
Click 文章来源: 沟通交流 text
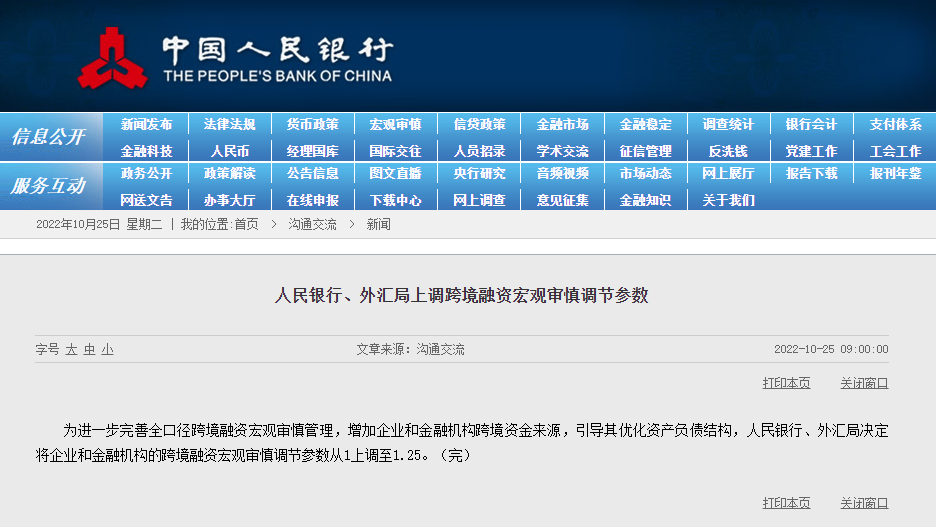point(410,349)
